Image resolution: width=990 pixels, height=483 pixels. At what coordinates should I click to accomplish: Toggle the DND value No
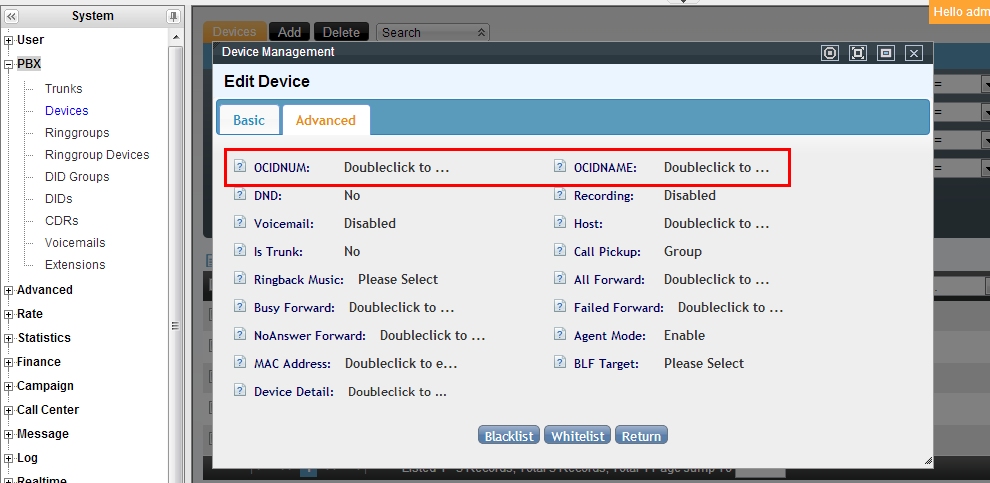pyautogui.click(x=352, y=195)
